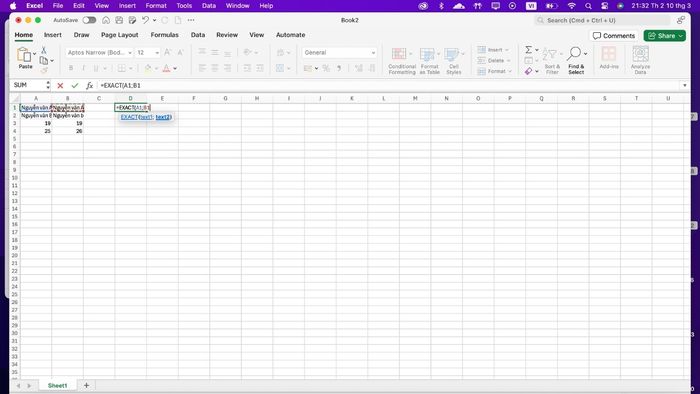Click the Cut scissors icon

pyautogui.click(x=44, y=50)
